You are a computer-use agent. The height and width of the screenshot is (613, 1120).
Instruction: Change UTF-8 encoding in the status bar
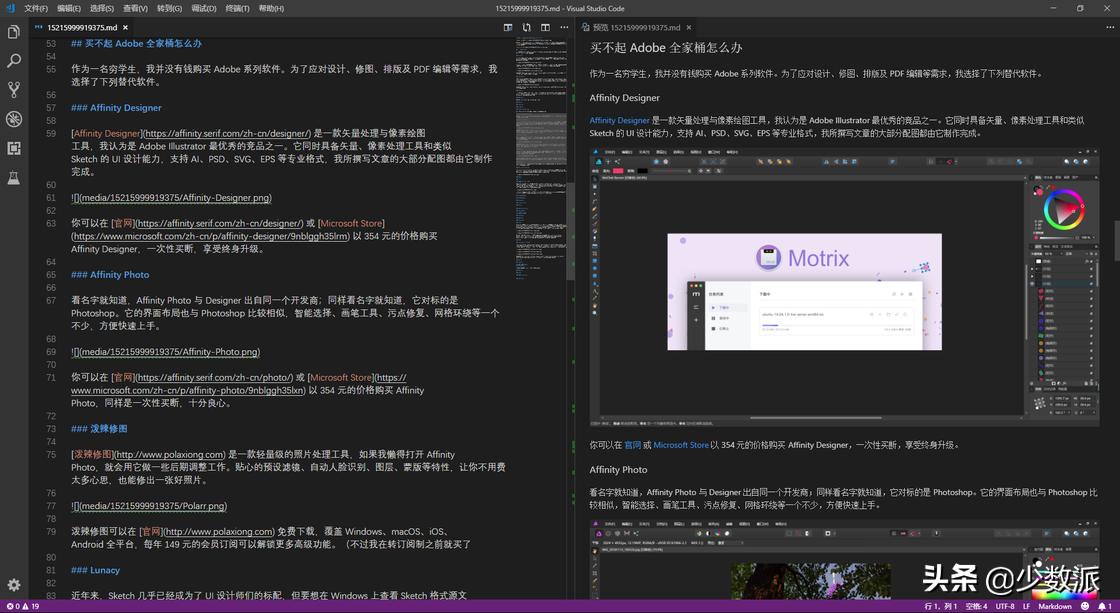click(1006, 606)
